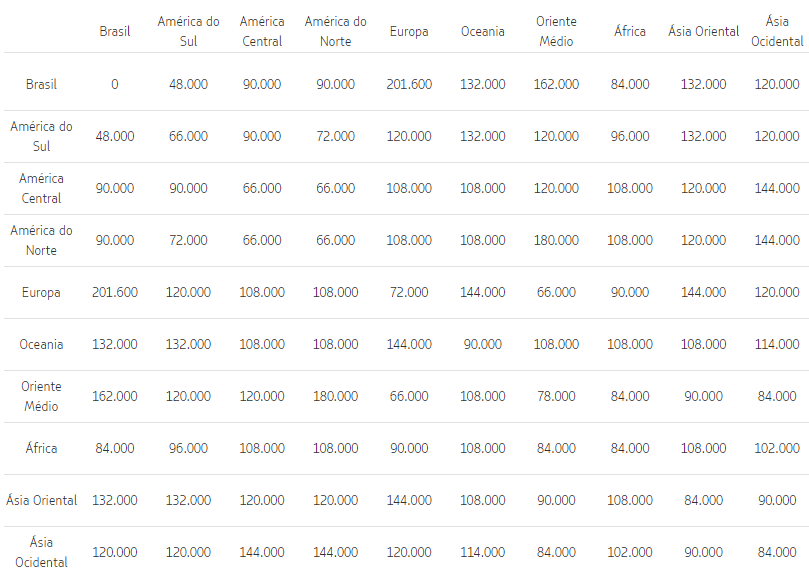The image size is (809, 569).
Task: Select 180.000 in the América do Norte row
Action: [x=556, y=240]
